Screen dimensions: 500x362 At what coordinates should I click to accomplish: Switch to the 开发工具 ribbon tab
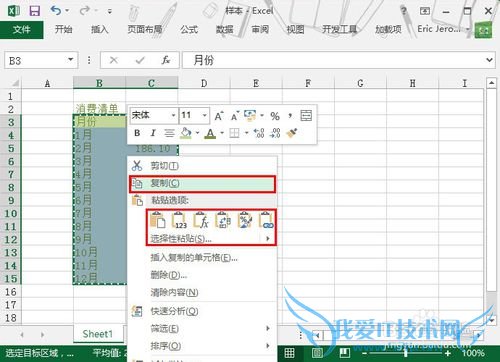click(x=340, y=30)
